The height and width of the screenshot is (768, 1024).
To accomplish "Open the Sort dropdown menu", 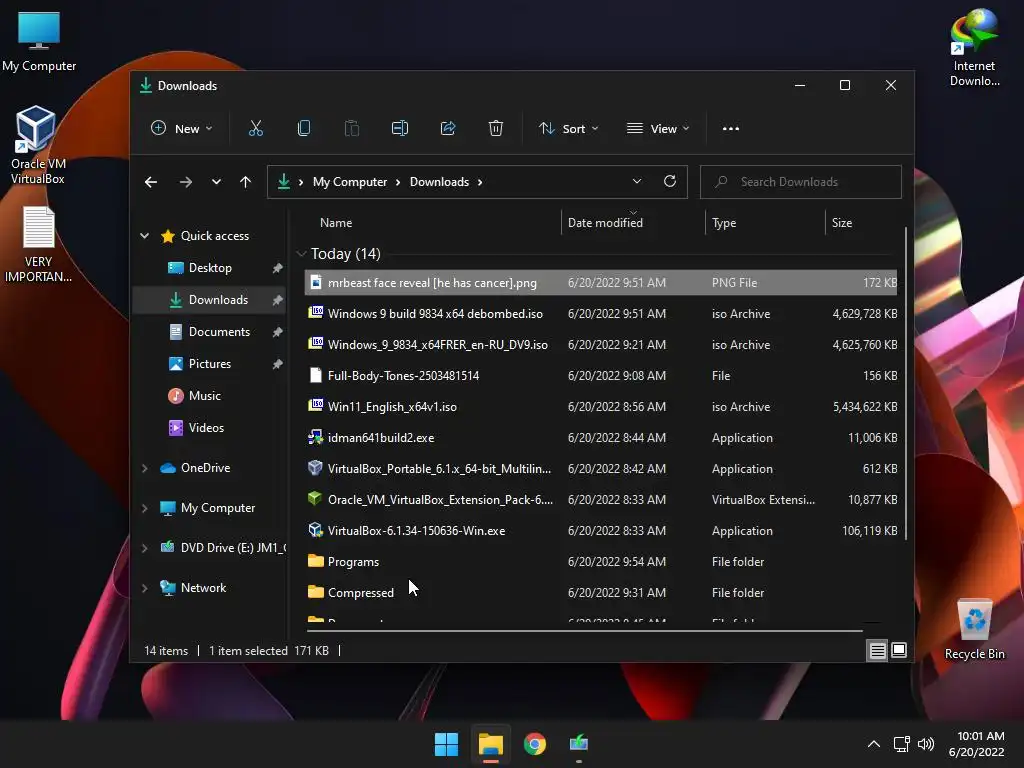I will tap(568, 129).
